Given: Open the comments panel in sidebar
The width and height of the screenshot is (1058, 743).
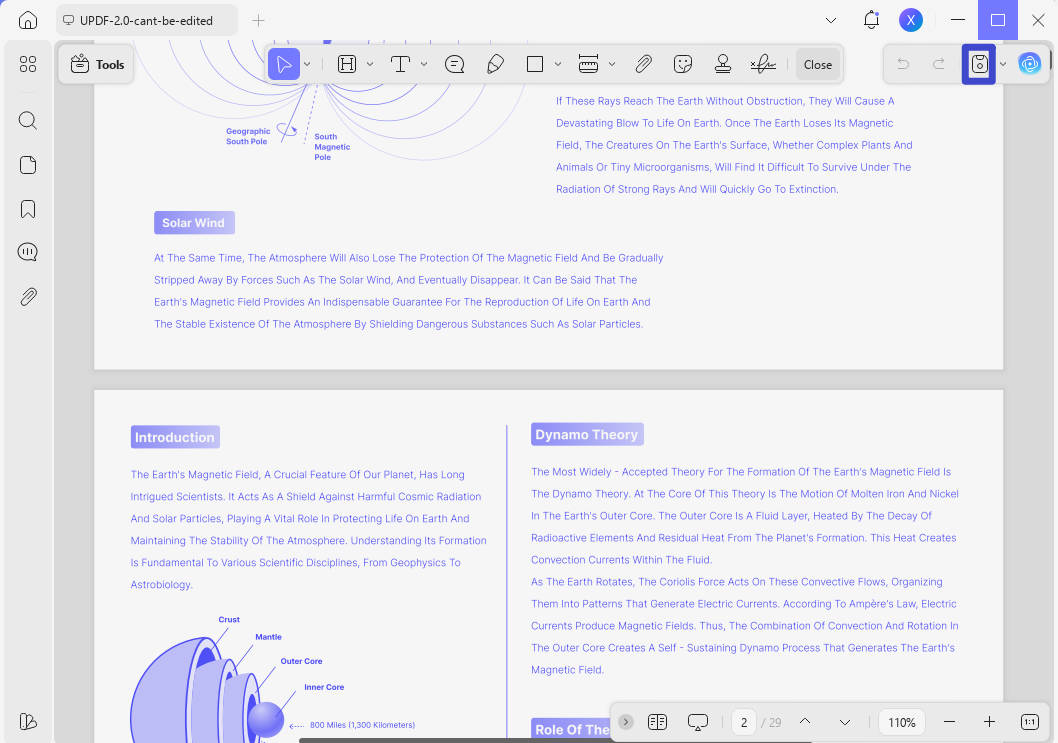Looking at the screenshot, I should coord(28,252).
